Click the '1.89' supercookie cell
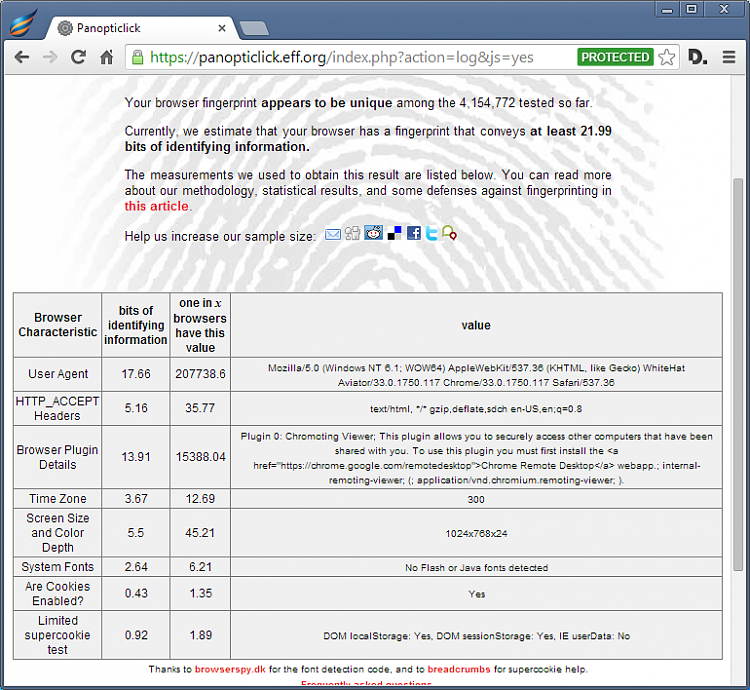The height and width of the screenshot is (690, 750). tap(200, 635)
